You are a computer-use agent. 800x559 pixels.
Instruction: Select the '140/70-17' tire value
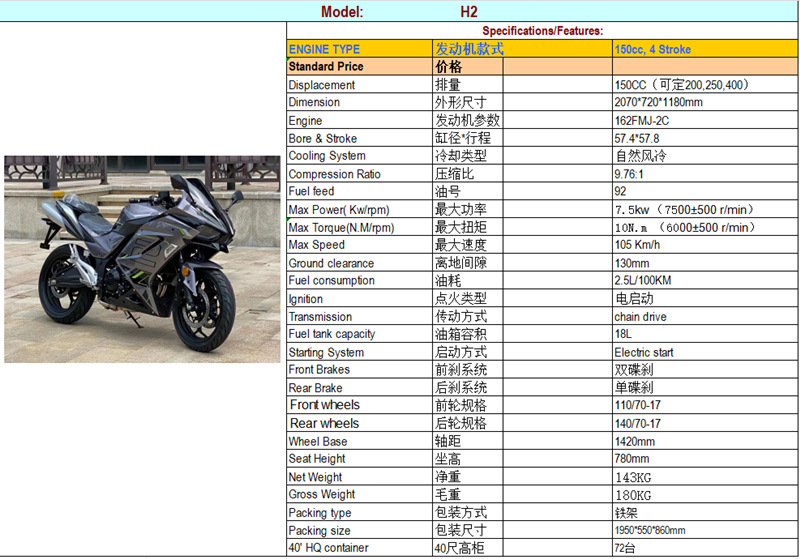click(x=637, y=423)
